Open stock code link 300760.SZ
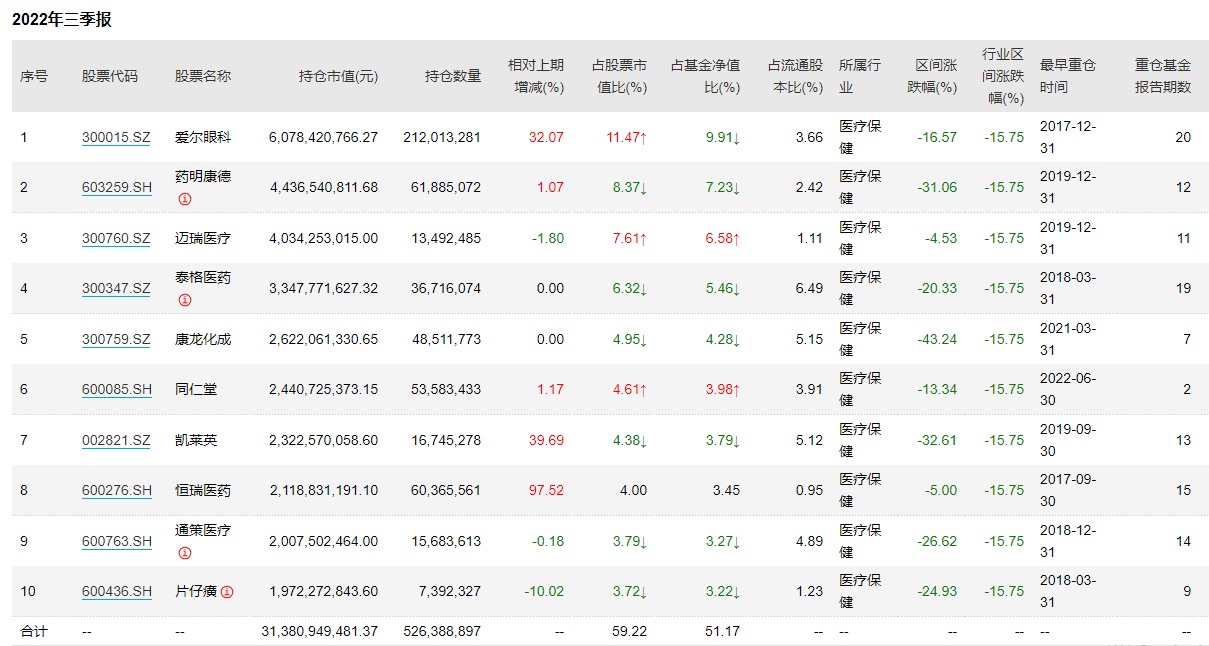 point(116,238)
